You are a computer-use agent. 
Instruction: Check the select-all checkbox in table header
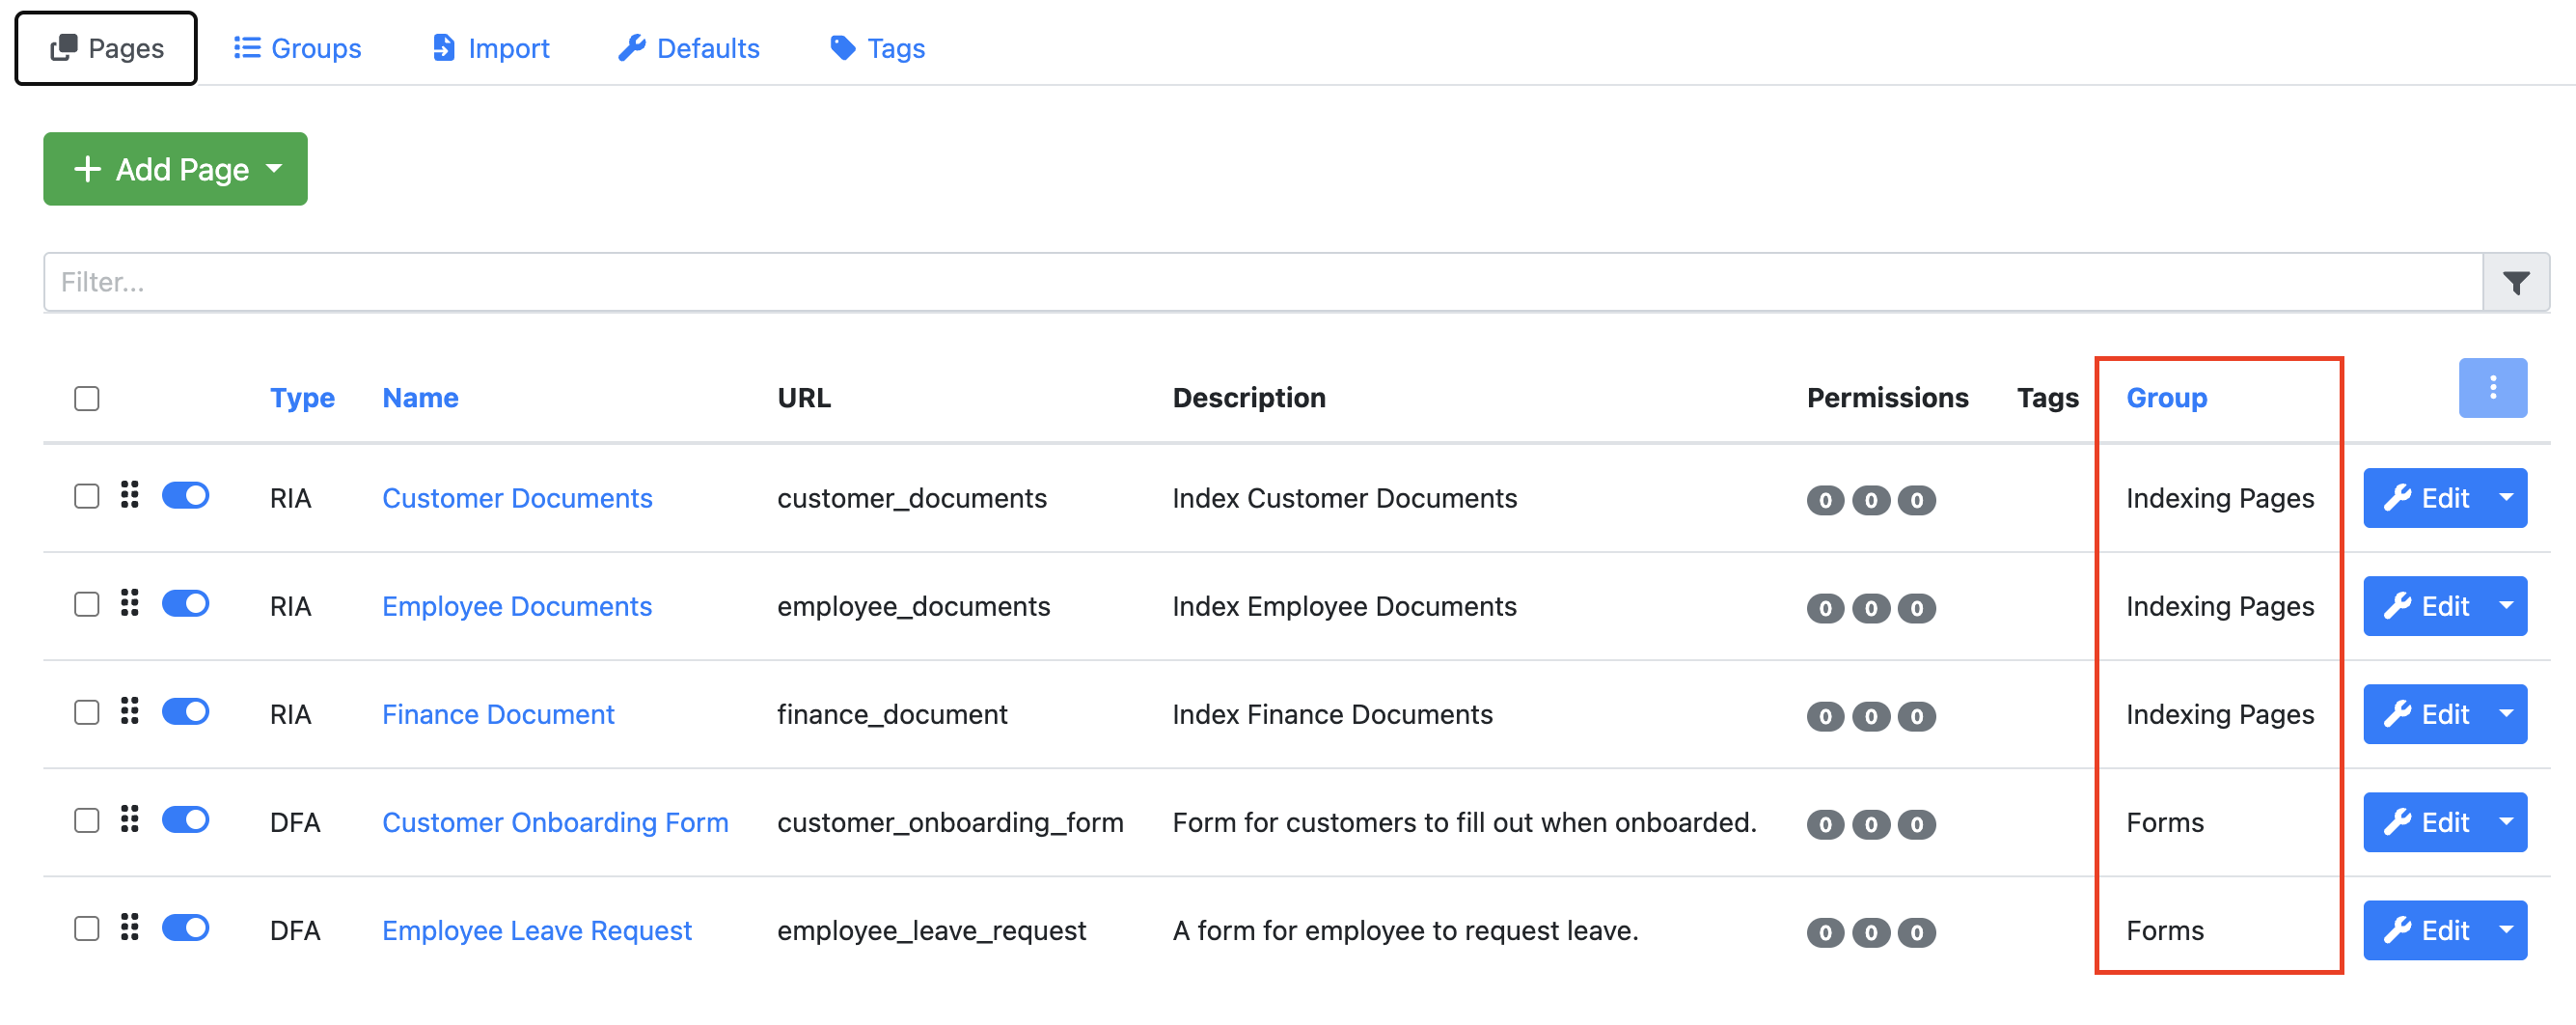click(x=87, y=398)
